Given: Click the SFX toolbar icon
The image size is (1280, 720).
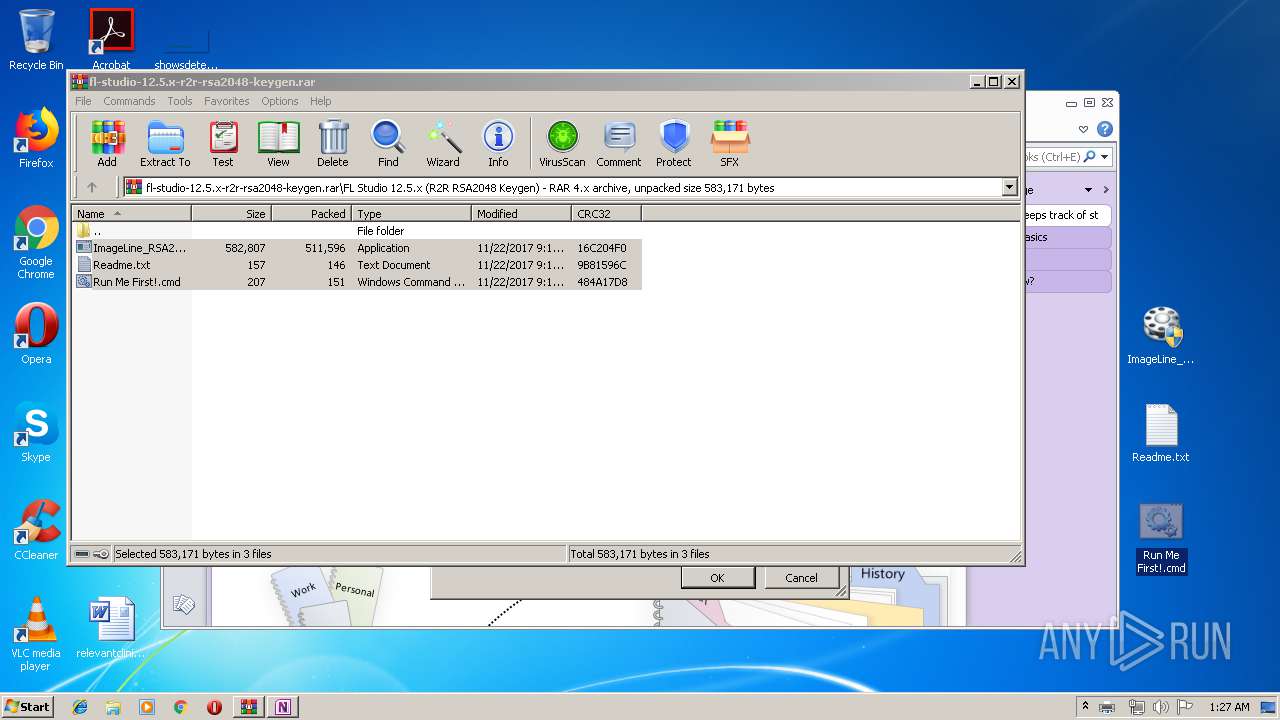Looking at the screenshot, I should click(730, 144).
